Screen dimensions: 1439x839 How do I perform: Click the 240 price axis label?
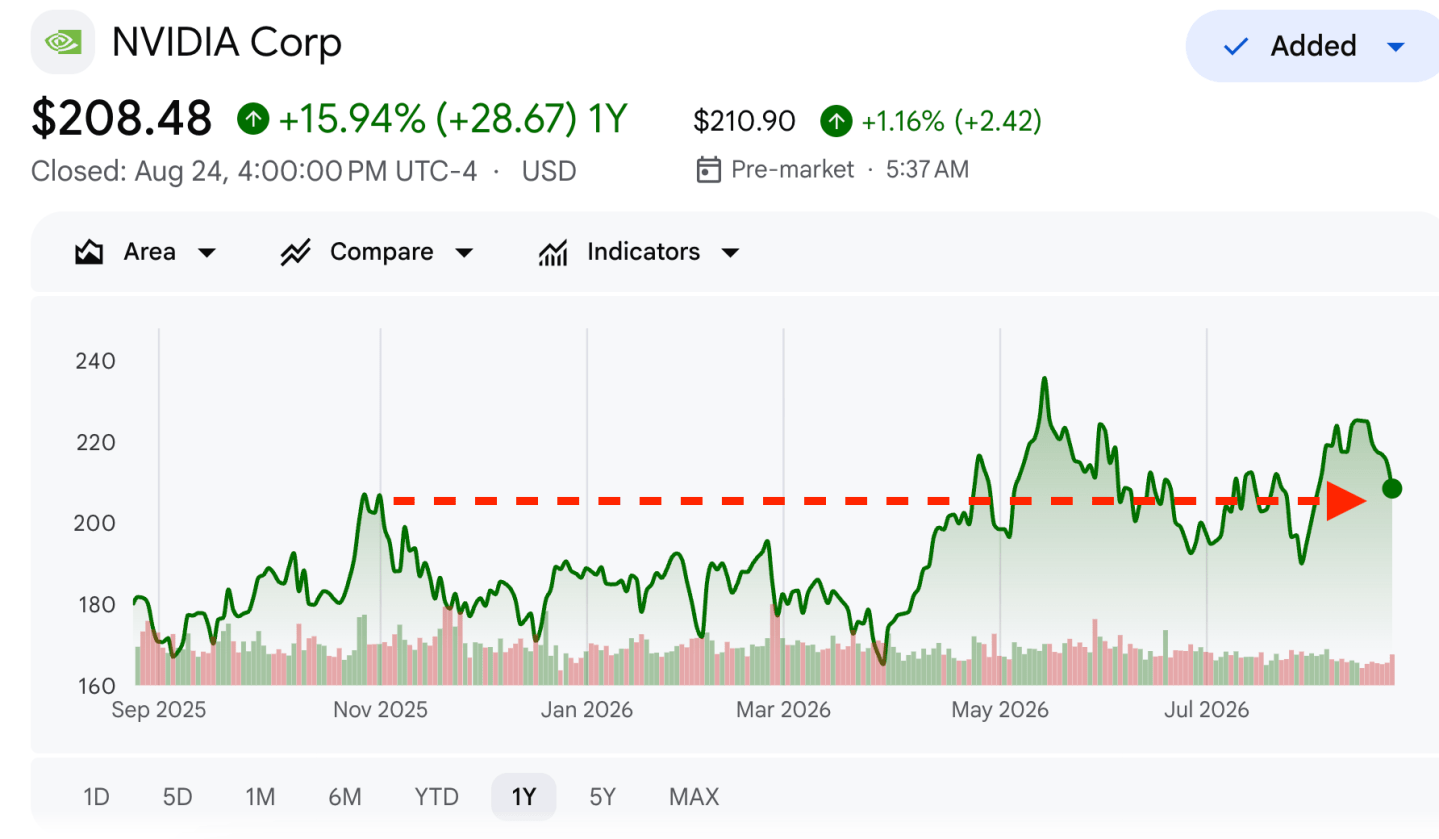(x=95, y=361)
